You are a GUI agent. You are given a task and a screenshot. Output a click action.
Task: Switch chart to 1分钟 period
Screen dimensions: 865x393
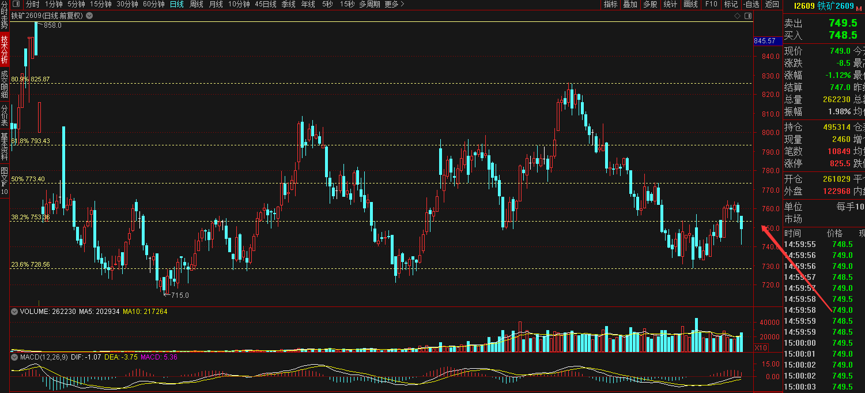54,4
